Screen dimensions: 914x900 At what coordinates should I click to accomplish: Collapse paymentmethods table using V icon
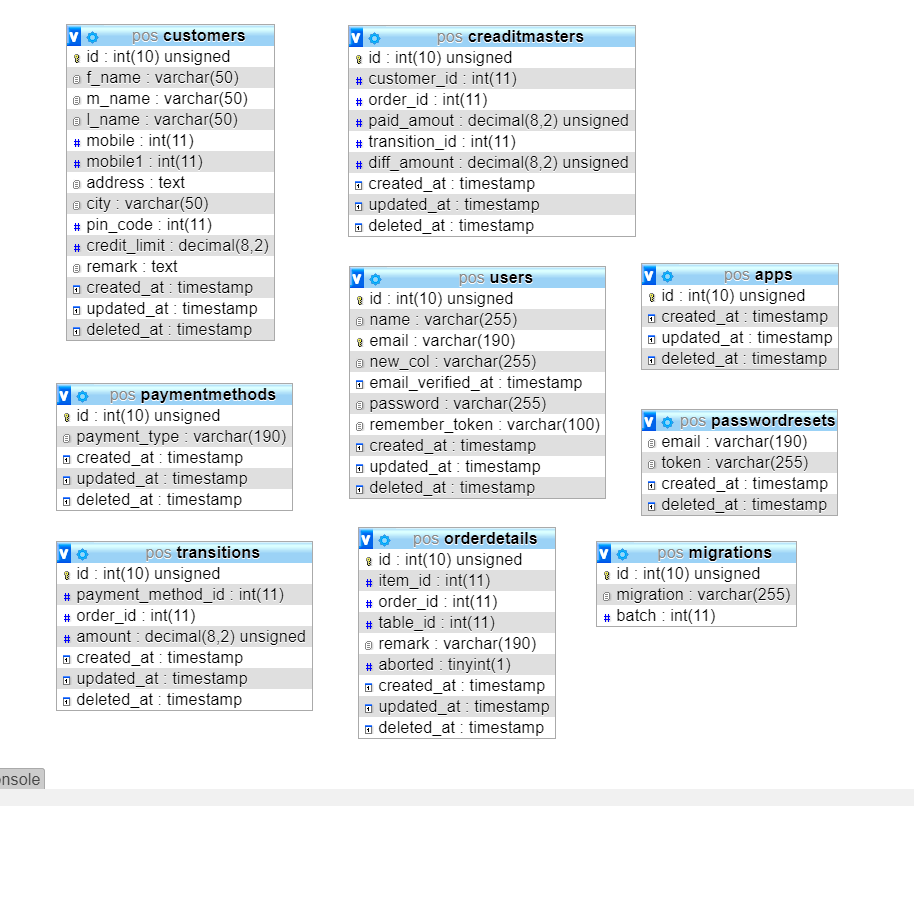pos(64,396)
